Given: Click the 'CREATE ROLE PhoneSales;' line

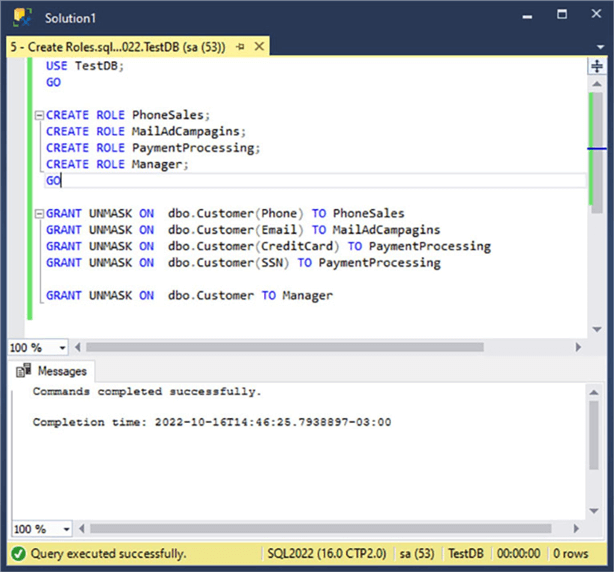Looking at the screenshot, I should pos(128,115).
